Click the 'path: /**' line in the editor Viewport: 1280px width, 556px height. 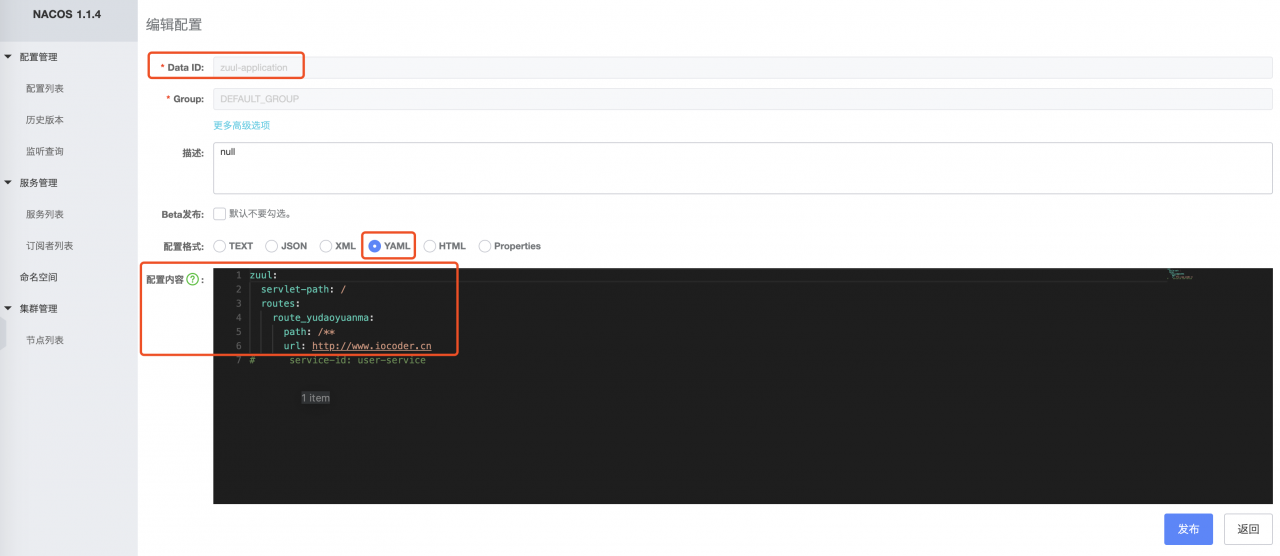click(x=309, y=332)
